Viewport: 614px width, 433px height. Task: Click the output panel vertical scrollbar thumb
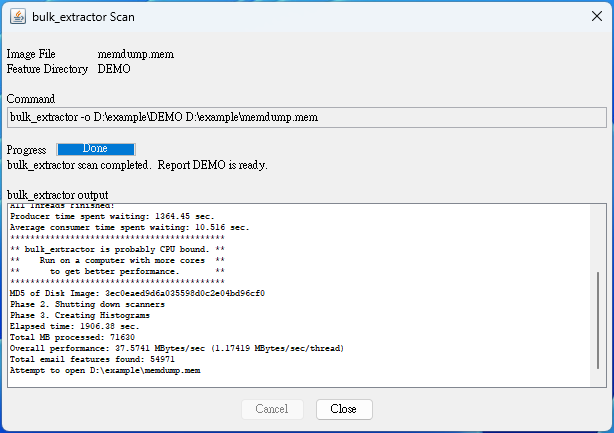598,320
